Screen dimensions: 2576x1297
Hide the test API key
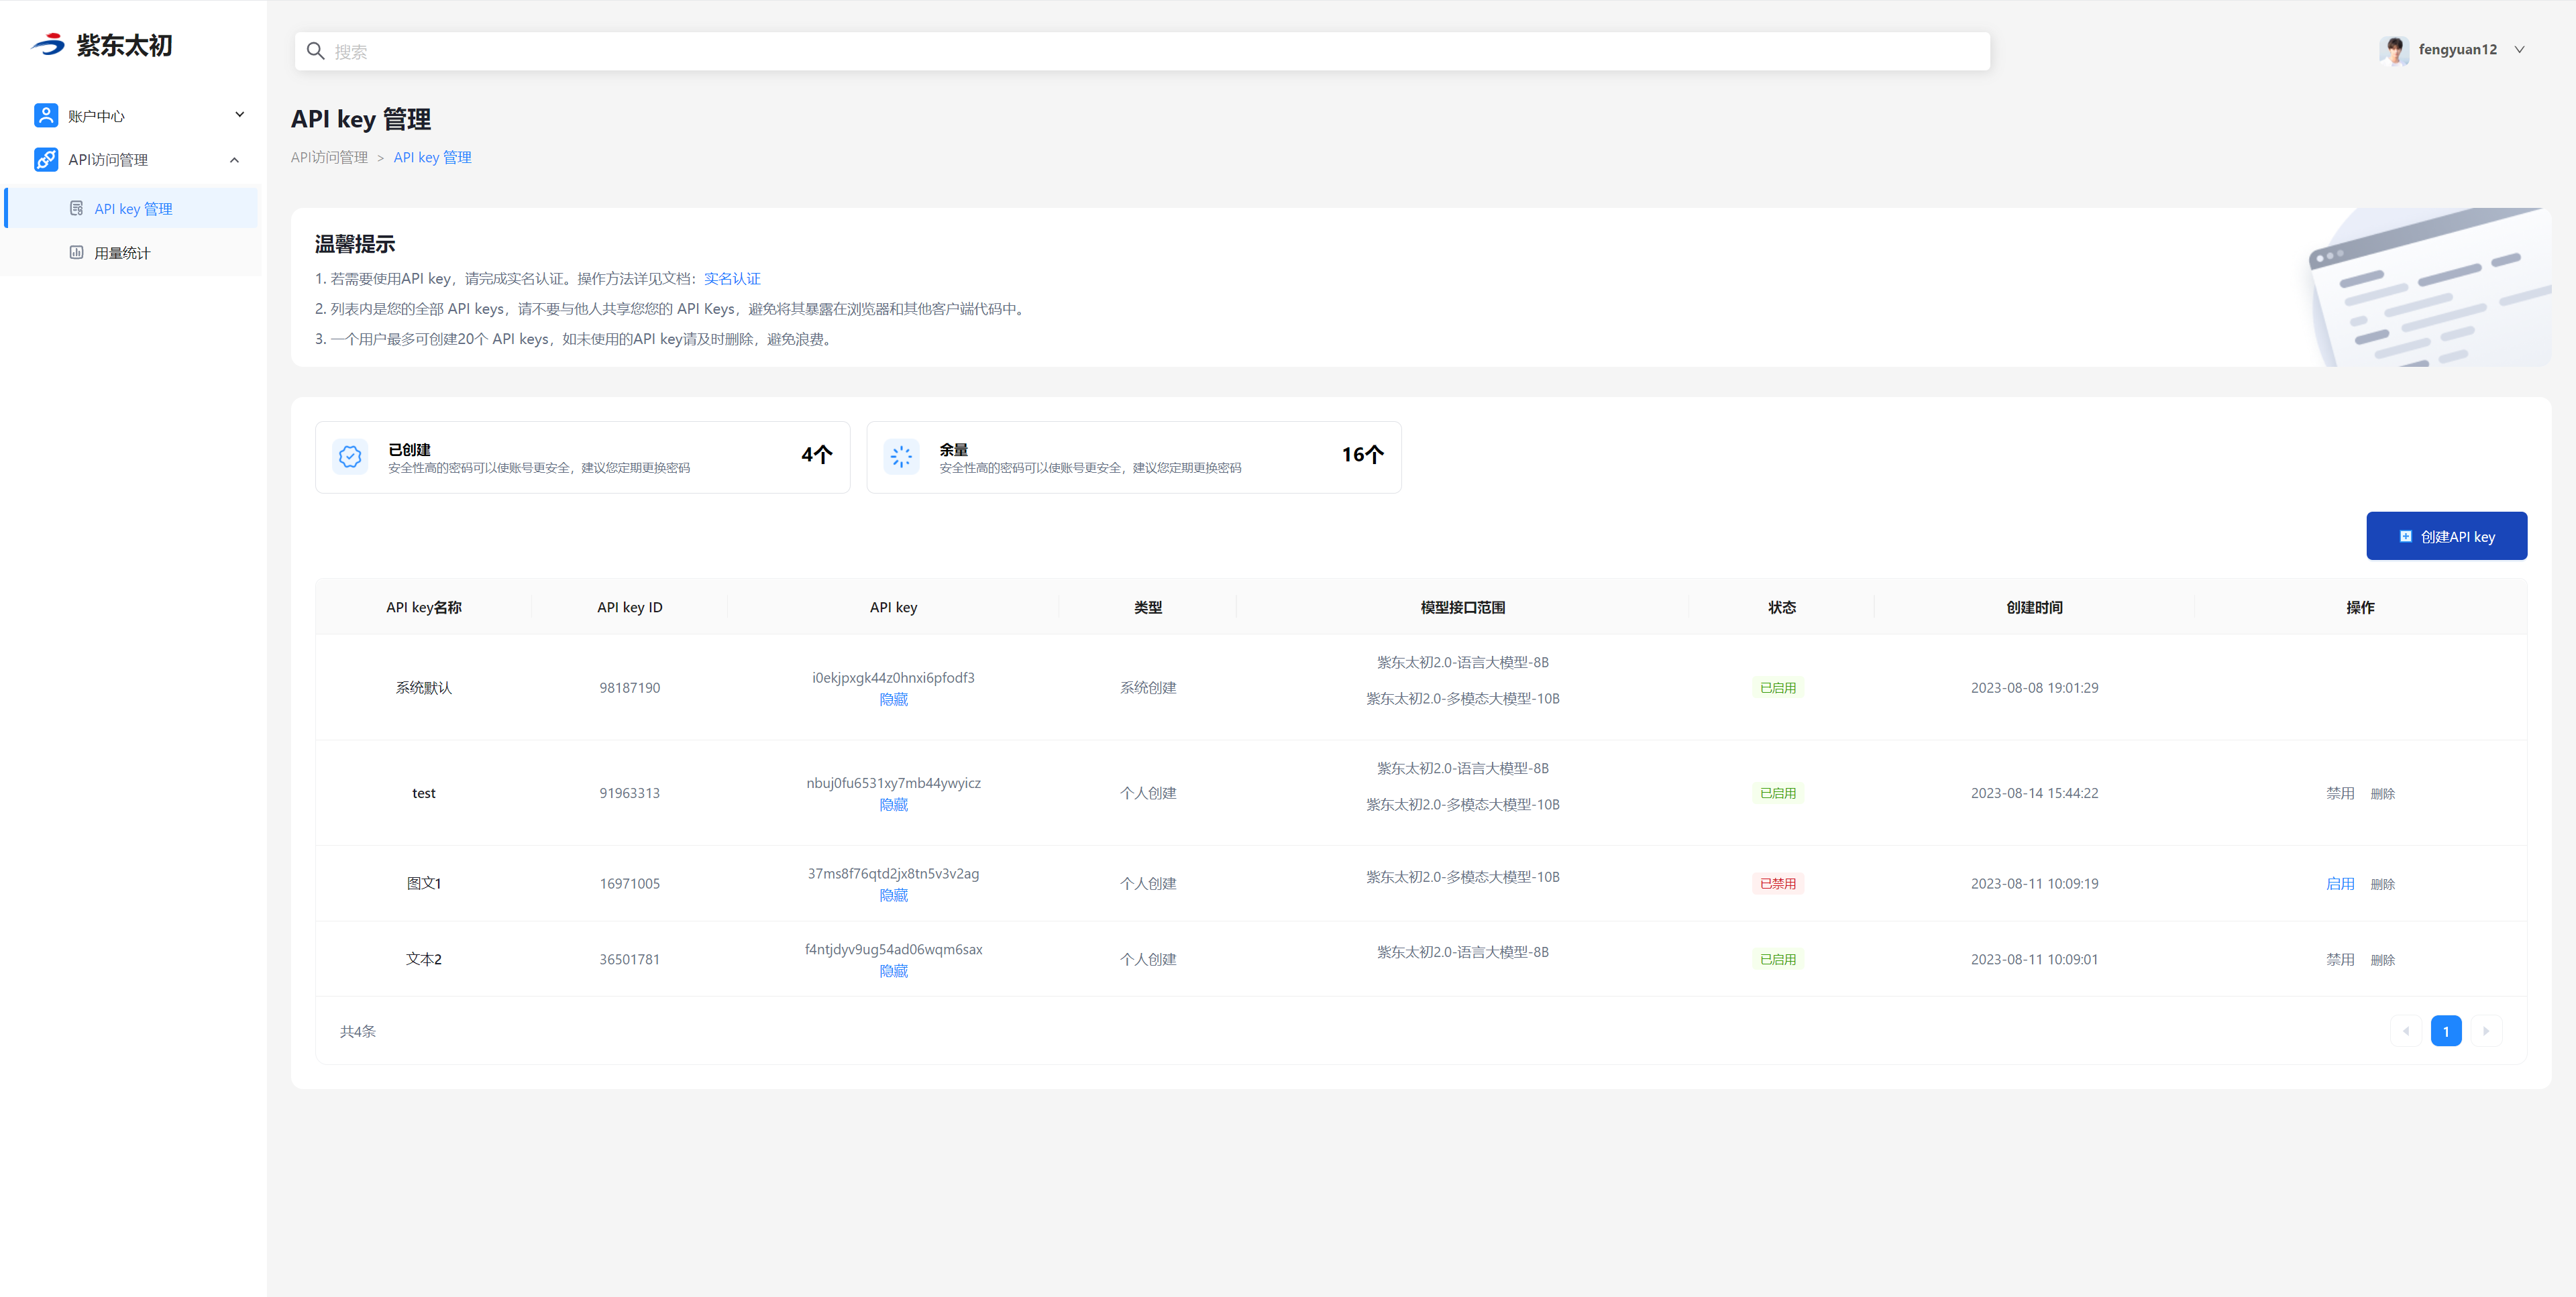pos(894,805)
